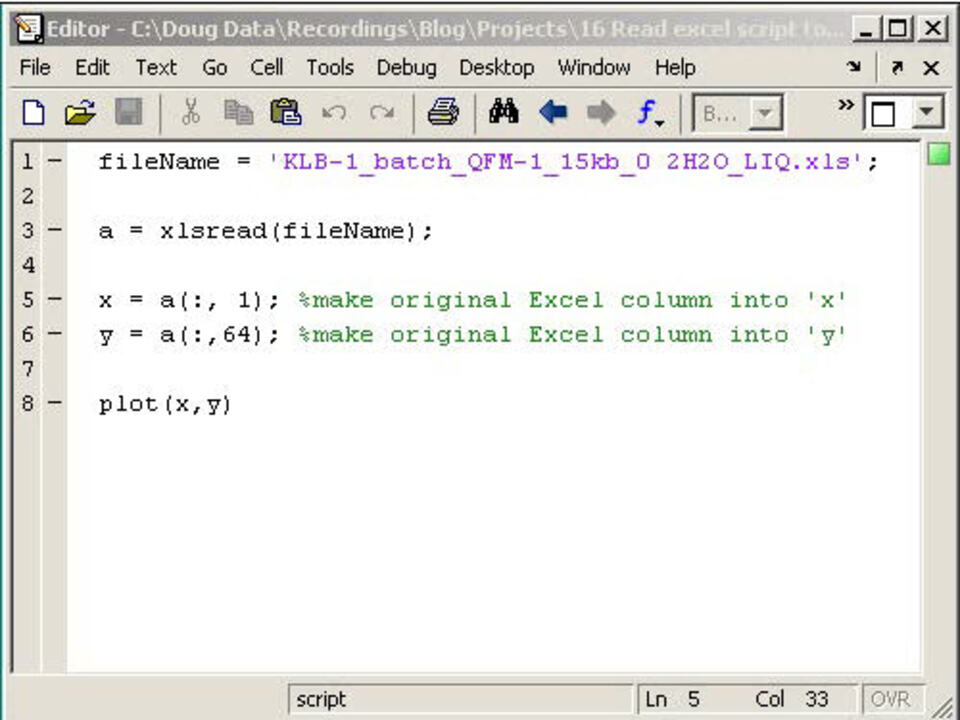Toggle breakpoint beside line 8 plot command
The width and height of the screenshot is (960, 720).
(x=53, y=404)
